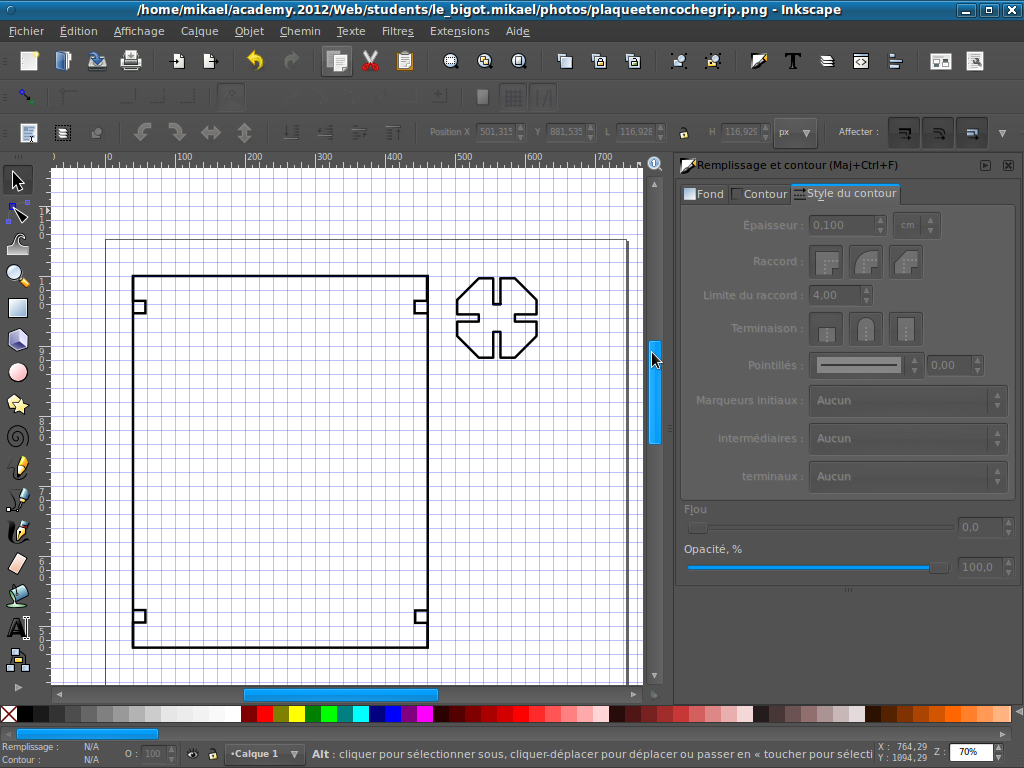Open the text and font dialog icon
The width and height of the screenshot is (1024, 768).
pyautogui.click(x=793, y=61)
